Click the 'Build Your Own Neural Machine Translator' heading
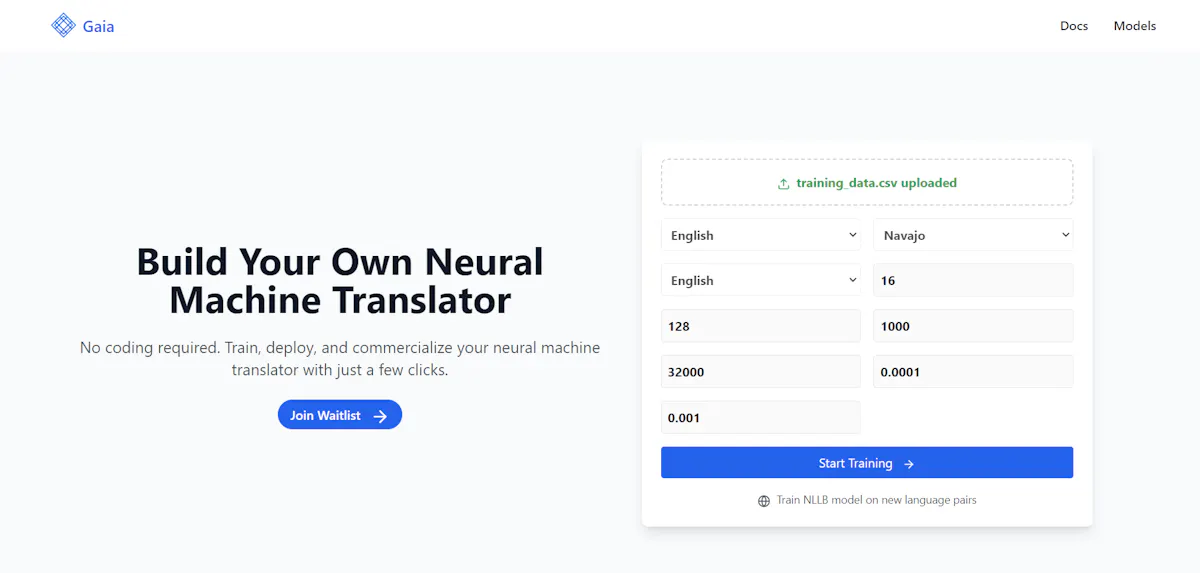Image resolution: width=1200 pixels, height=573 pixels. pos(340,281)
